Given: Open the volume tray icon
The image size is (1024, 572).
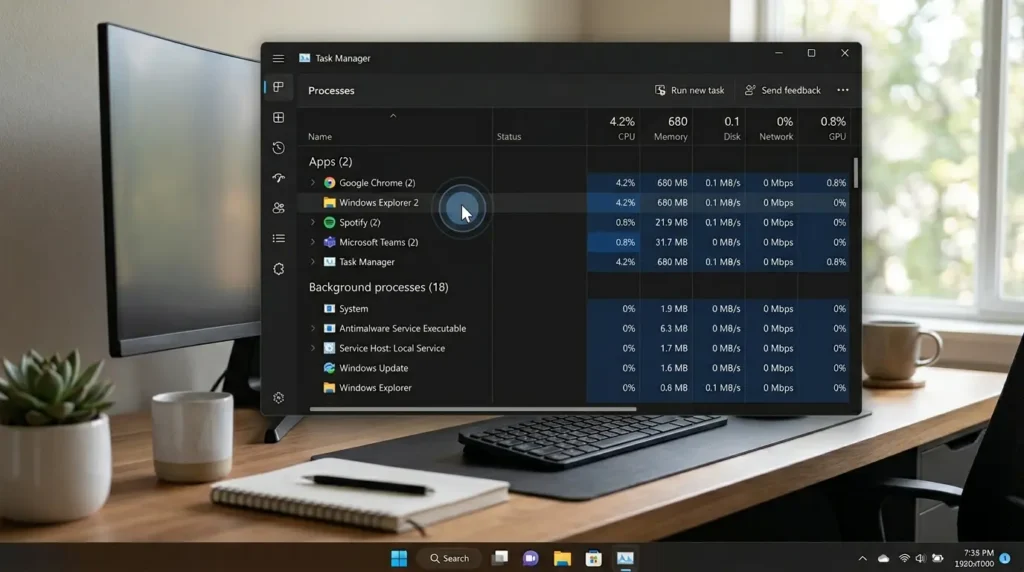Looking at the screenshot, I should point(920,558).
